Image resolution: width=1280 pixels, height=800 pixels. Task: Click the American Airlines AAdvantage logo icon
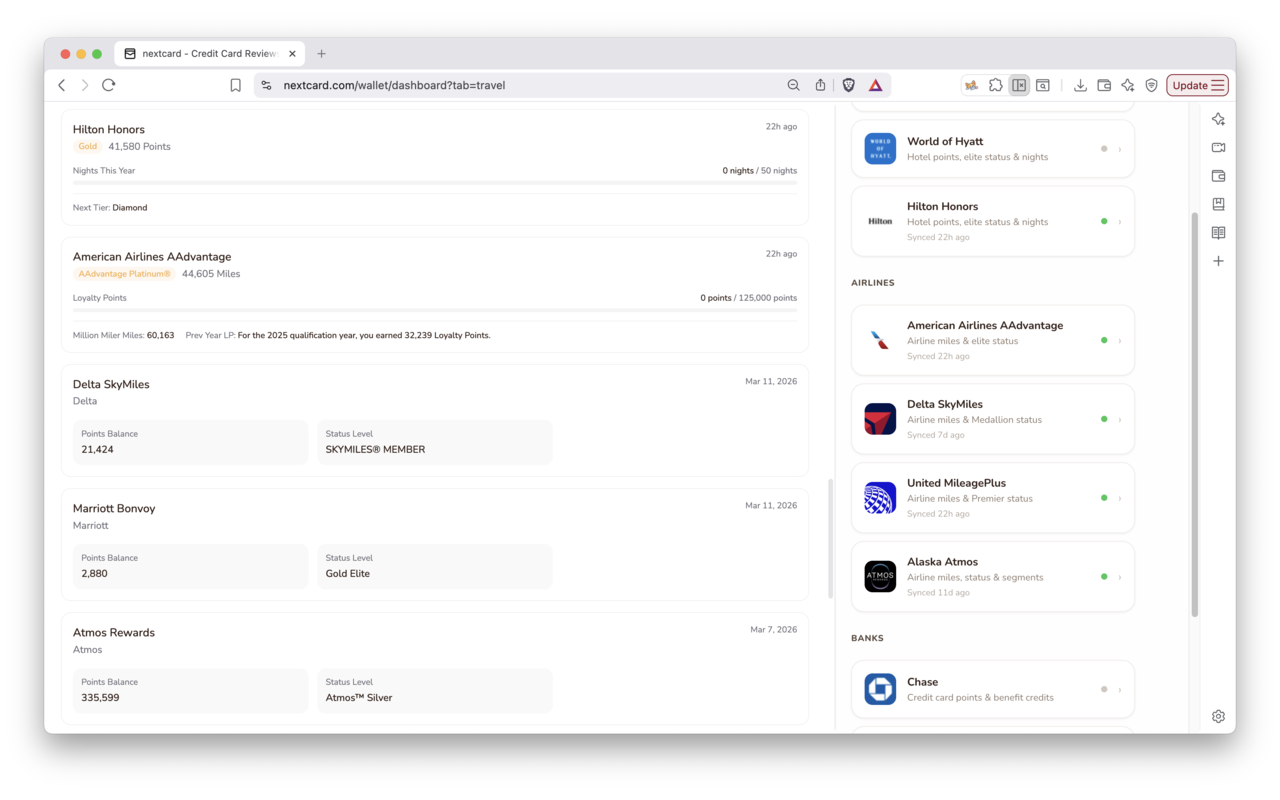point(880,340)
